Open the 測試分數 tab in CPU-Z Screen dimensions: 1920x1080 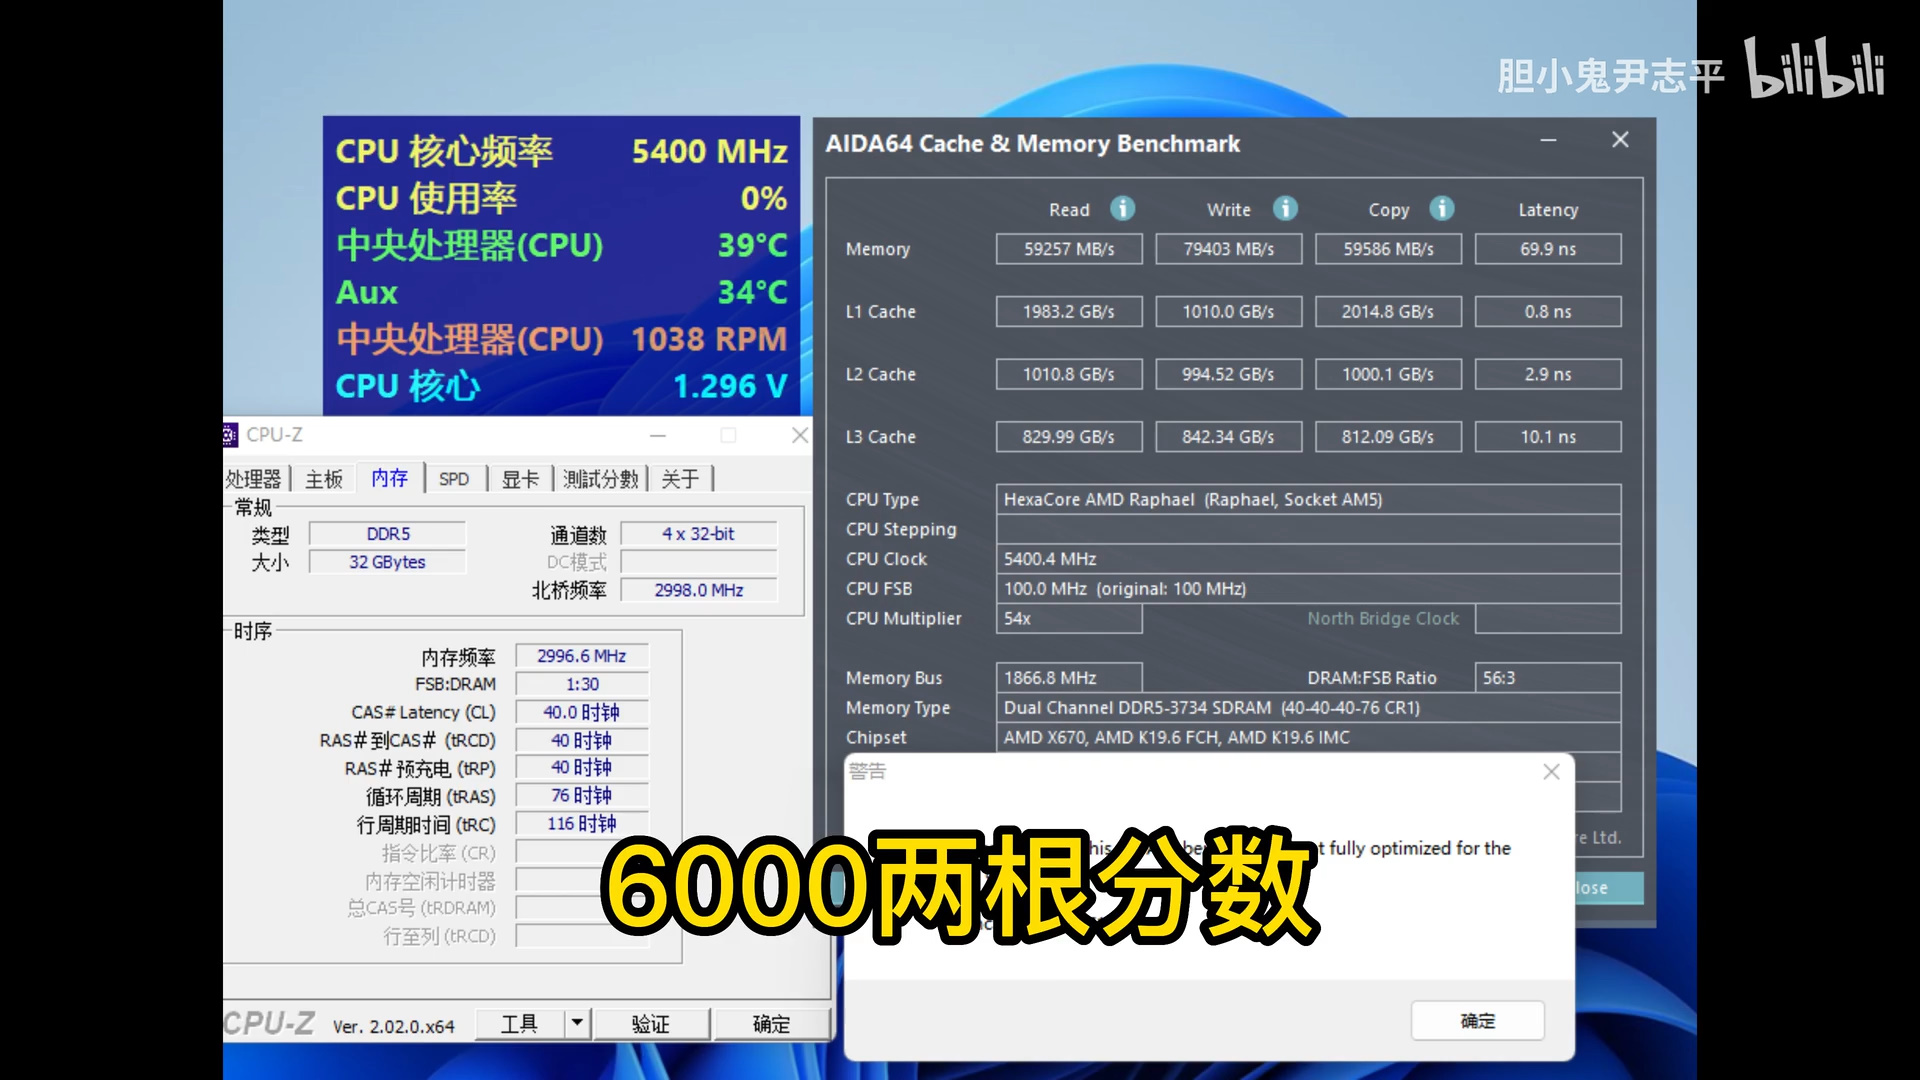[x=600, y=479]
